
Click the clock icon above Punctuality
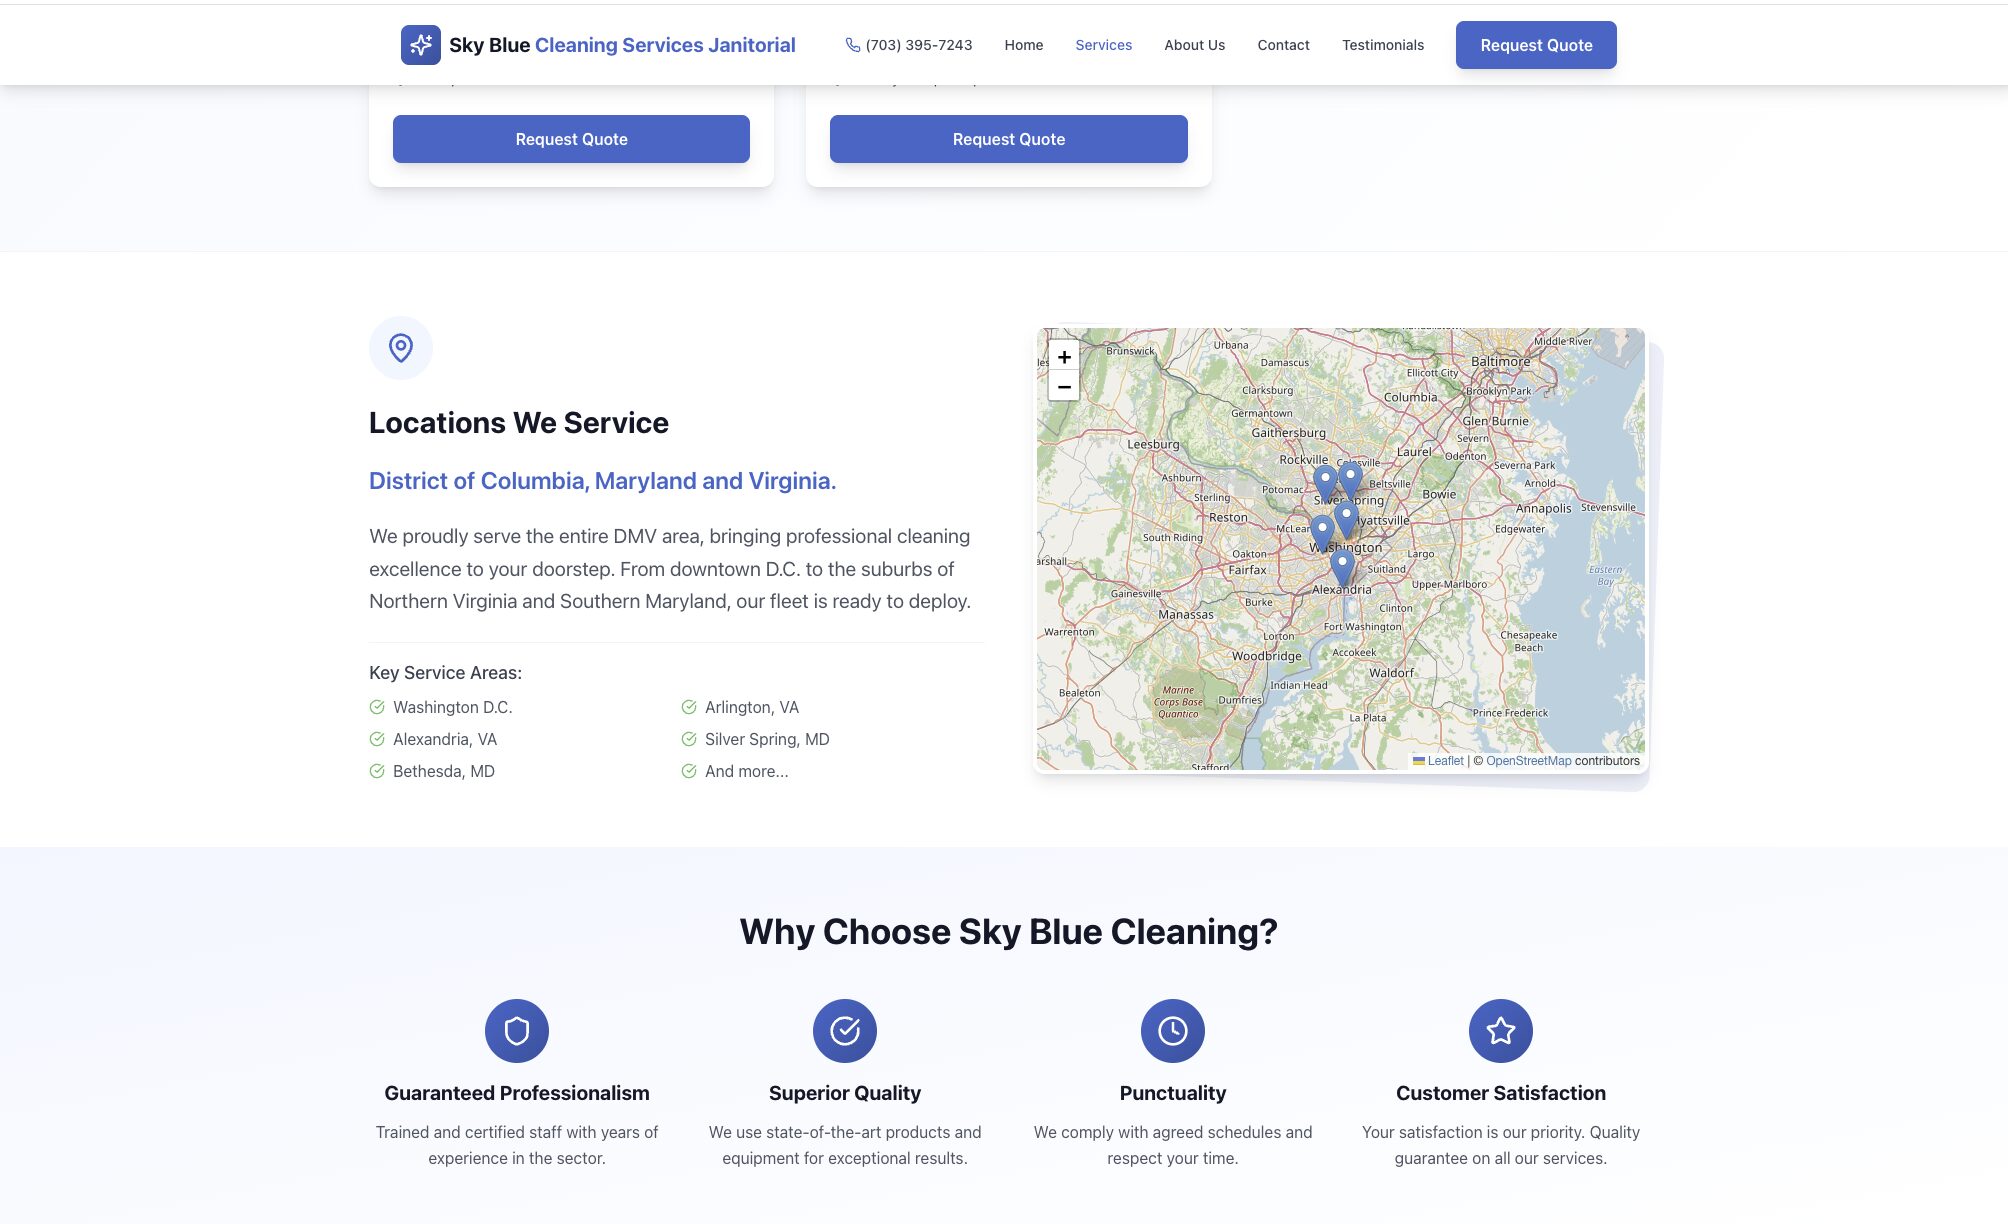tap(1173, 1031)
